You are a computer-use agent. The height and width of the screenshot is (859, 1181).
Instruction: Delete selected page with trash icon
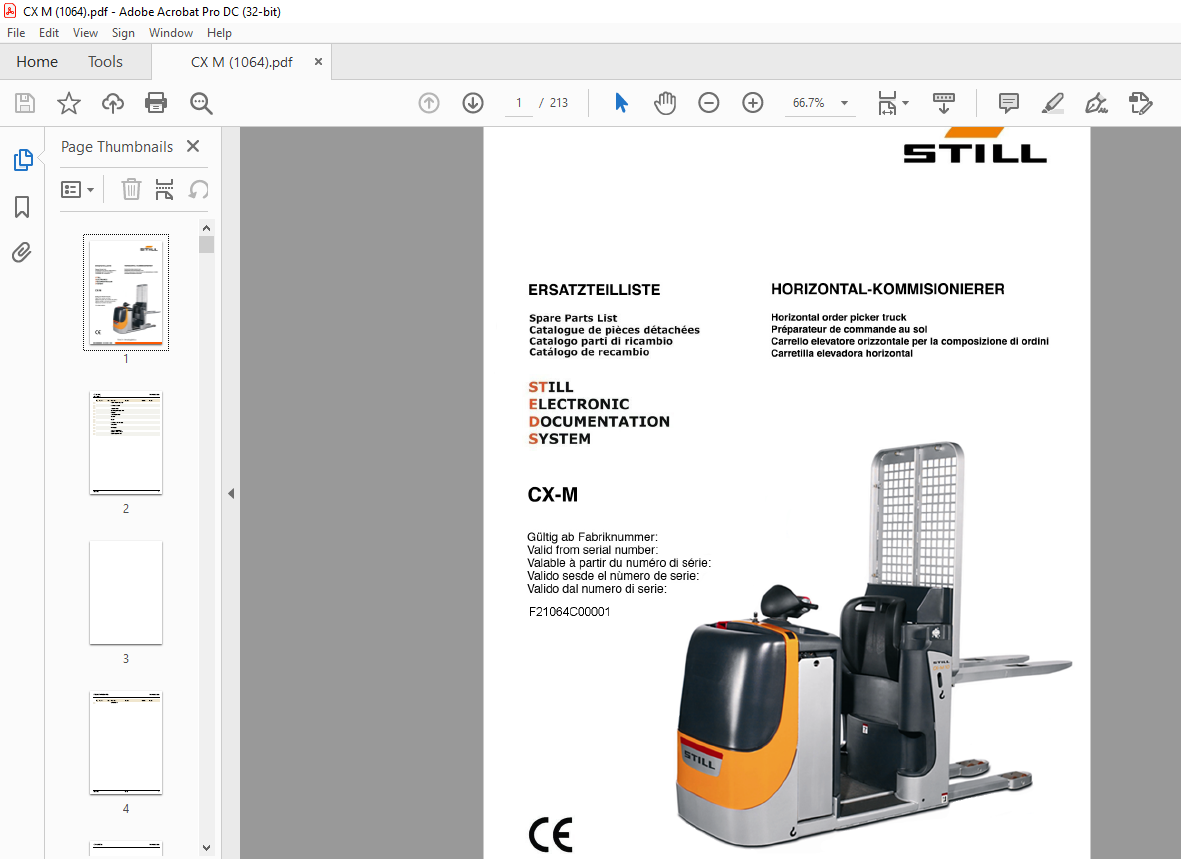[x=131, y=189]
